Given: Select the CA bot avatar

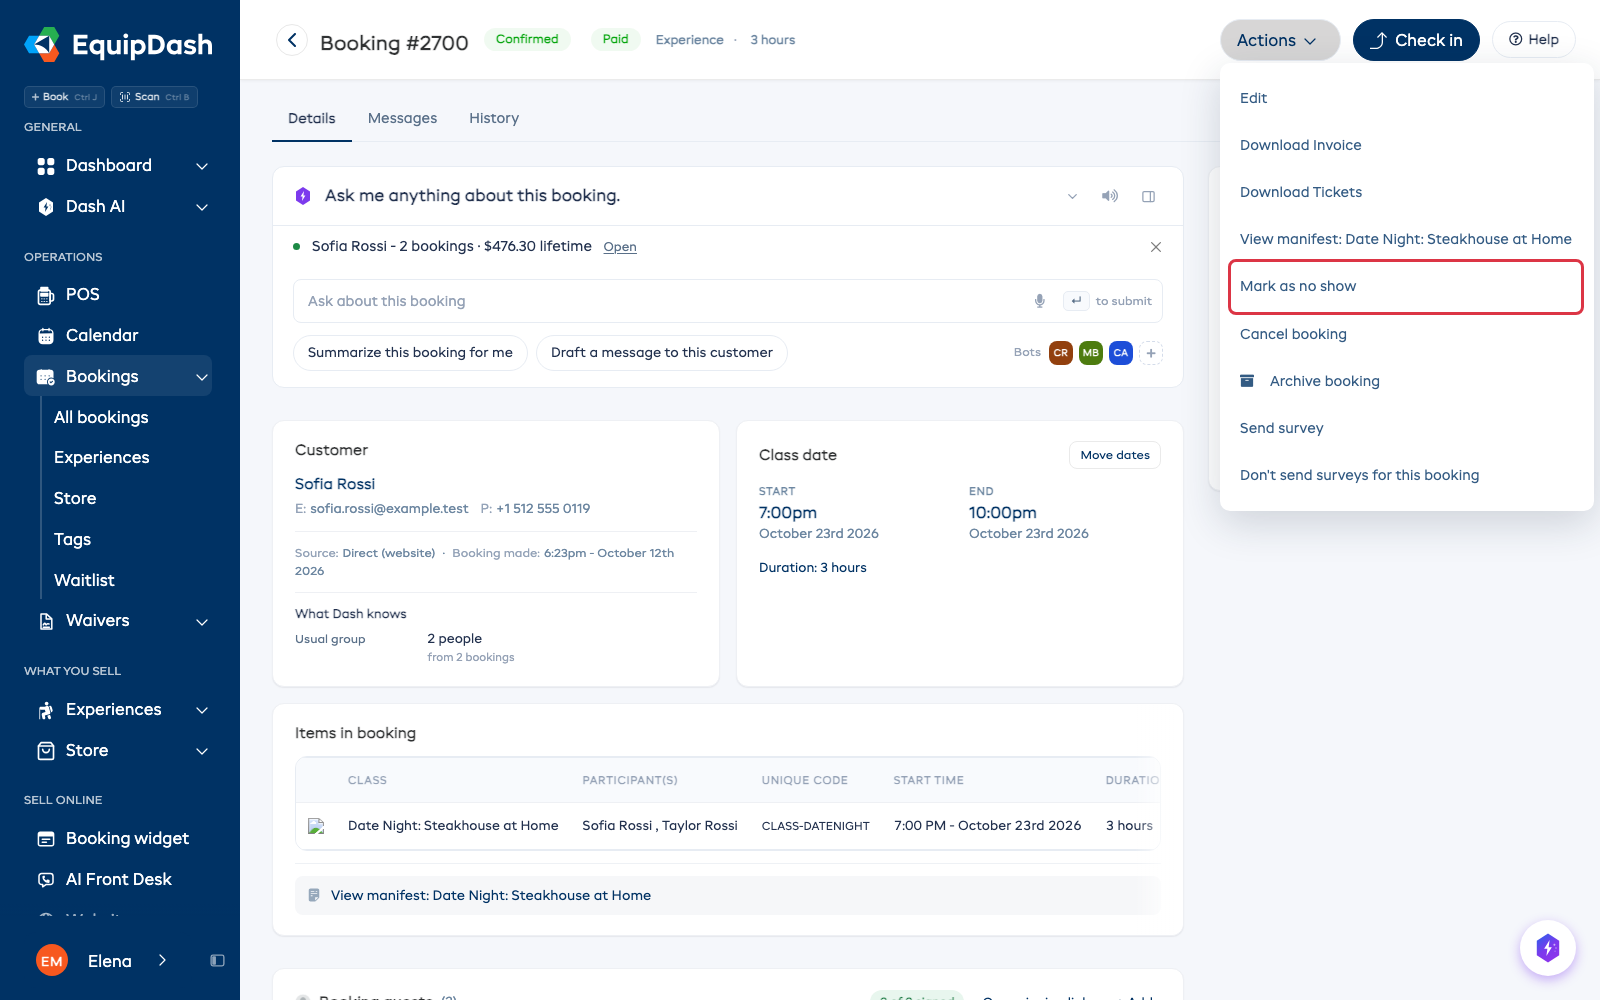Looking at the screenshot, I should pyautogui.click(x=1121, y=353).
